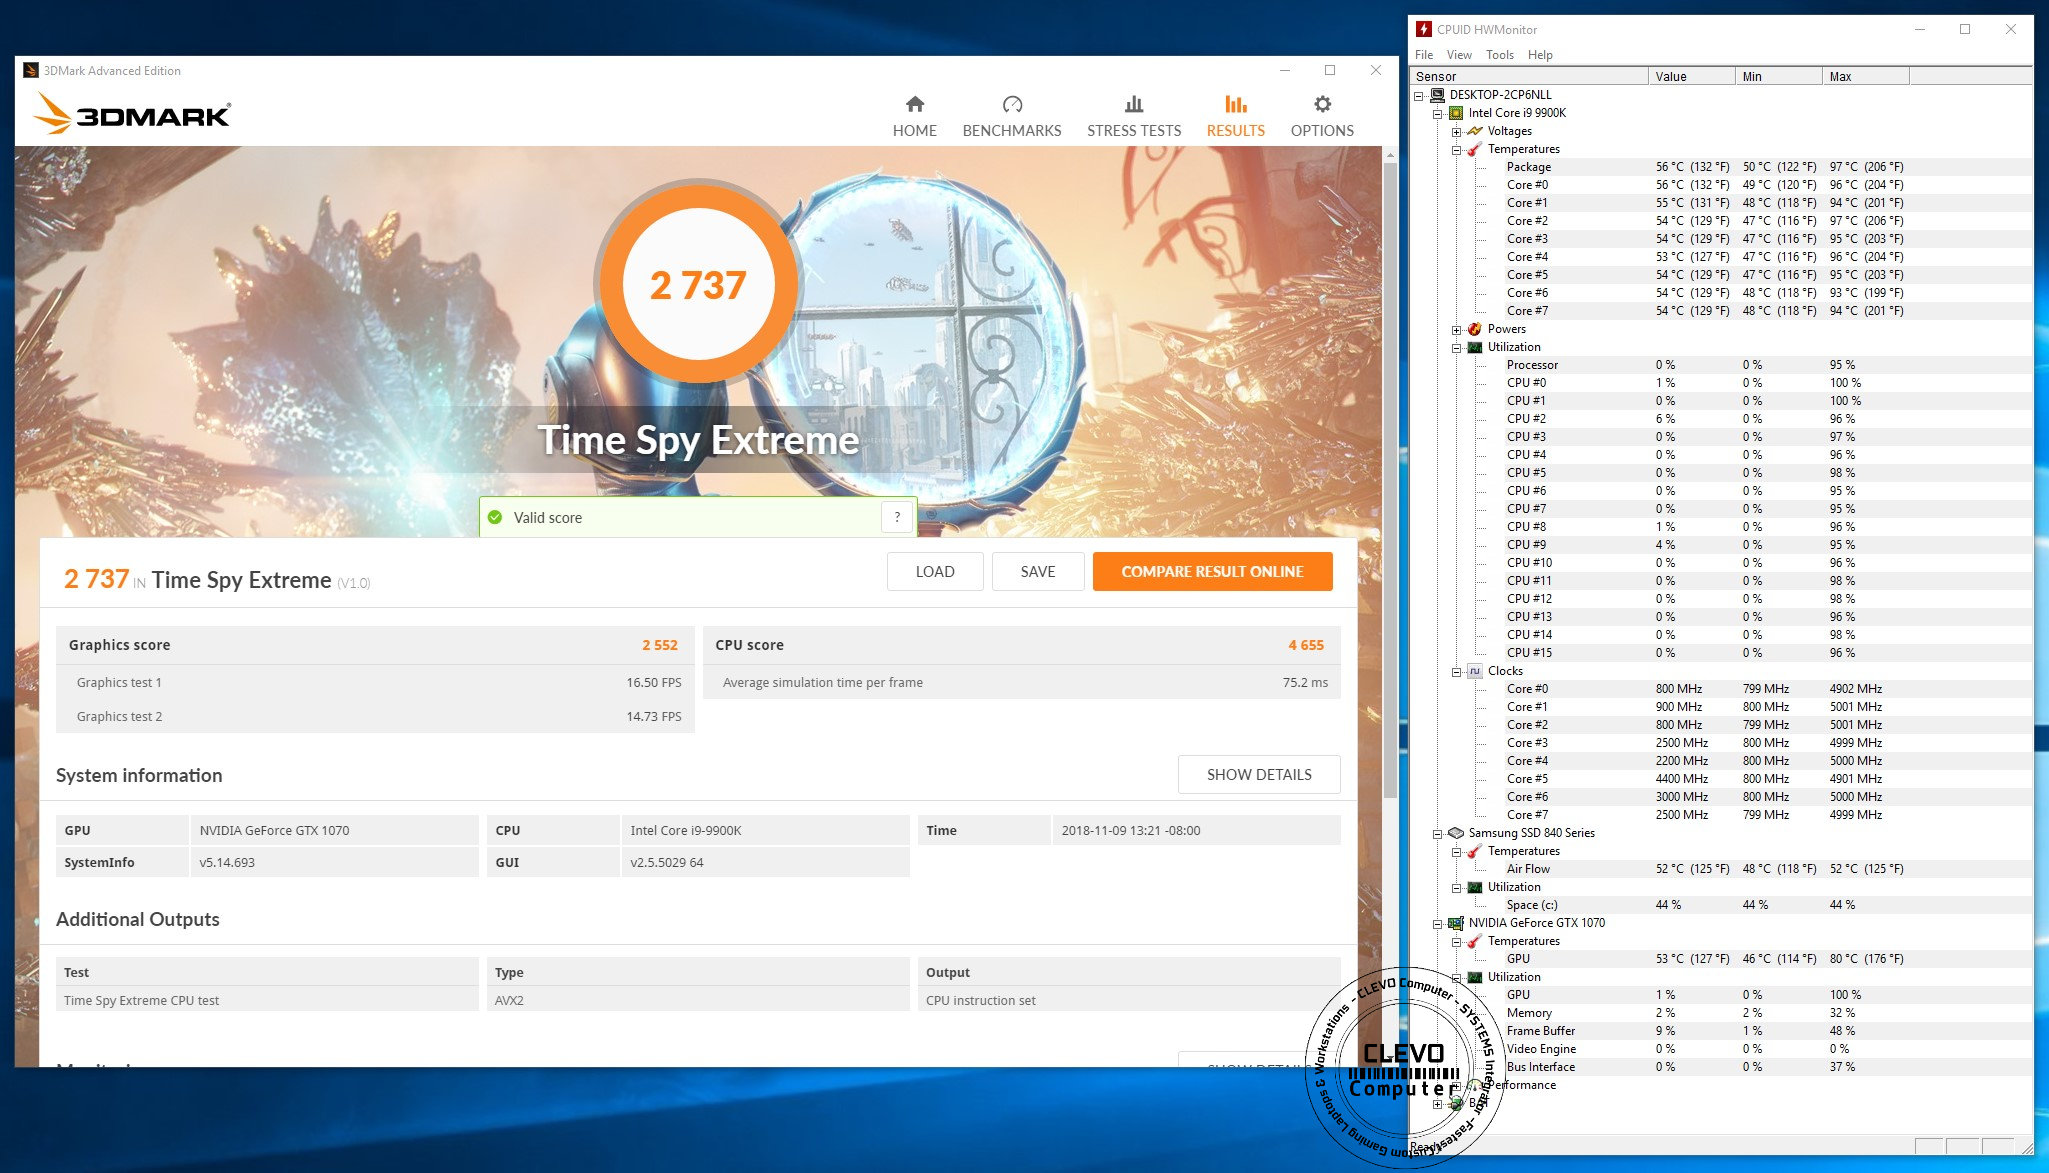Click the GPU Temperatures thermometer icon
This screenshot has height=1173, width=2049.
tap(1475, 941)
